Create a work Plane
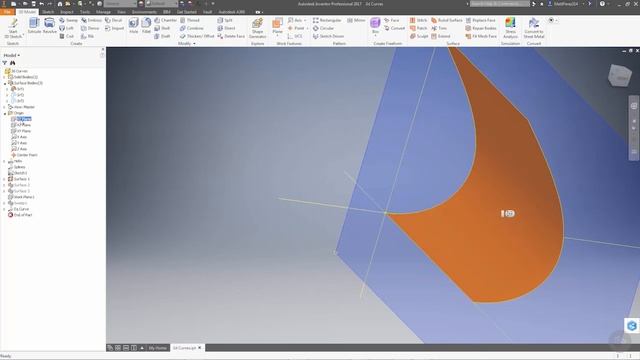 click(278, 27)
